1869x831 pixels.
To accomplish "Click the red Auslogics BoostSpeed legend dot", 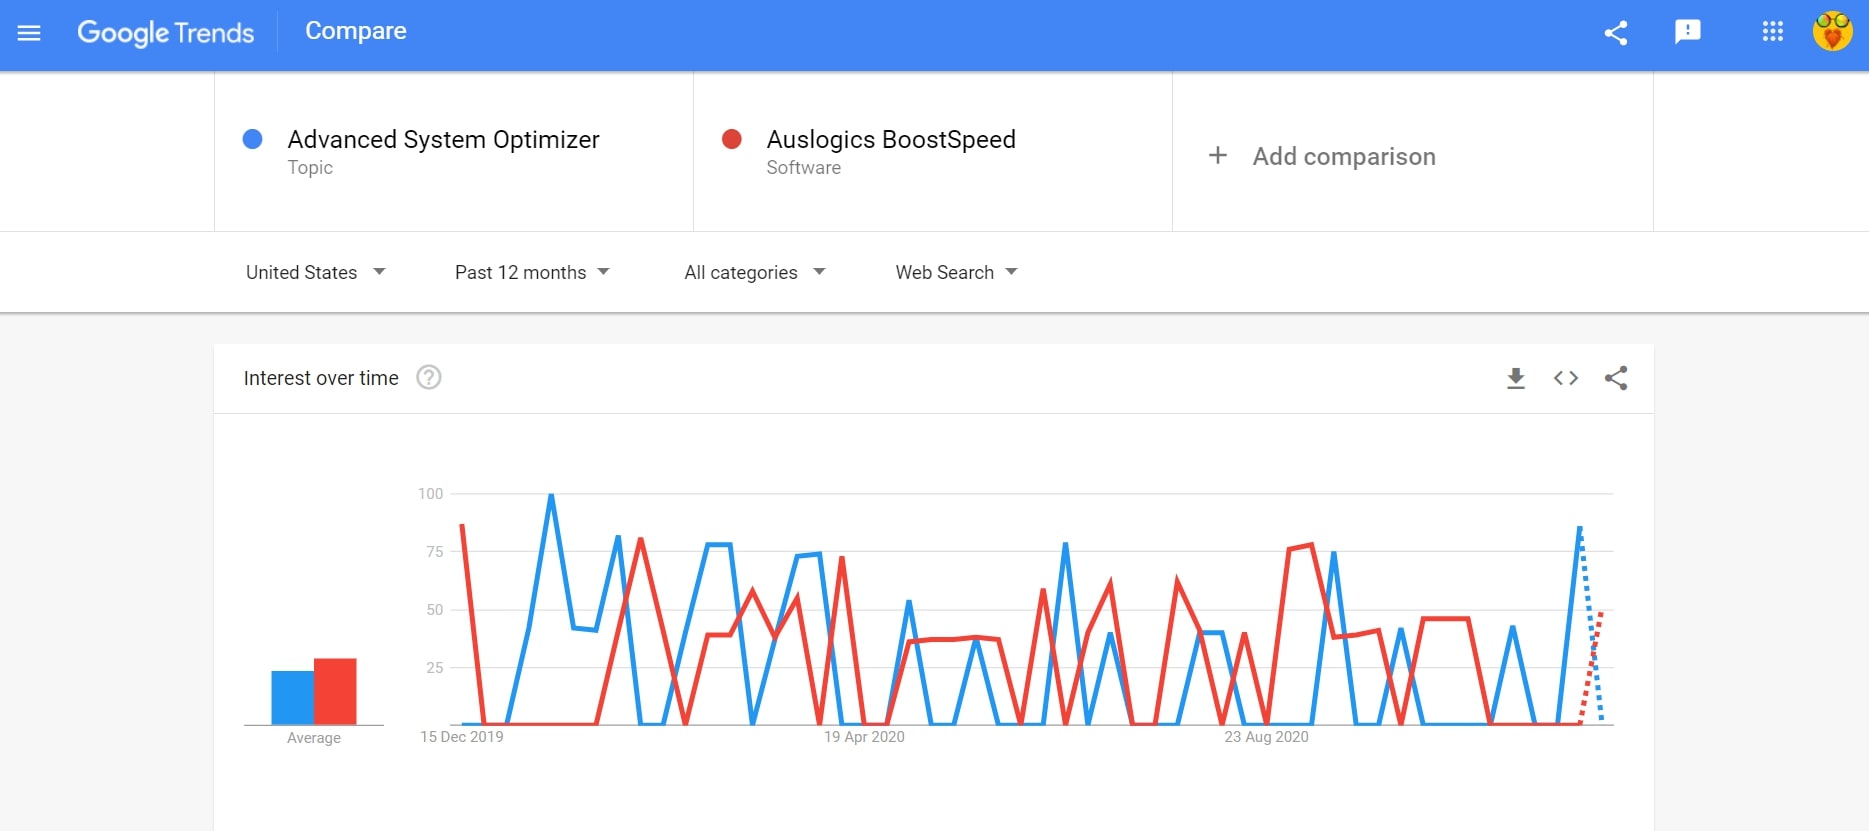I will pos(732,139).
